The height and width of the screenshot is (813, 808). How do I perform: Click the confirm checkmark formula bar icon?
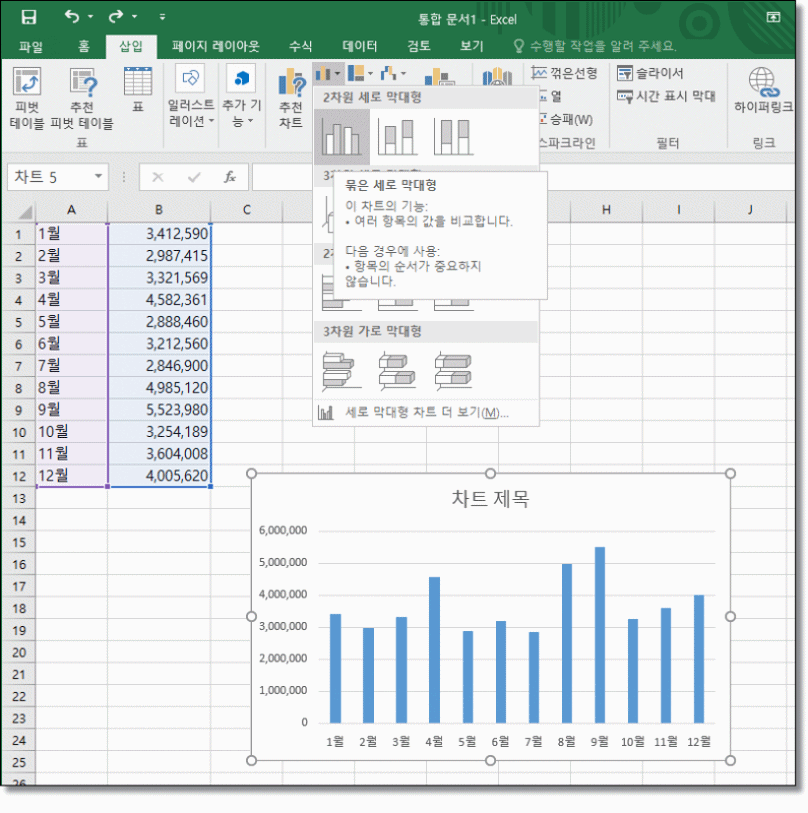point(194,177)
